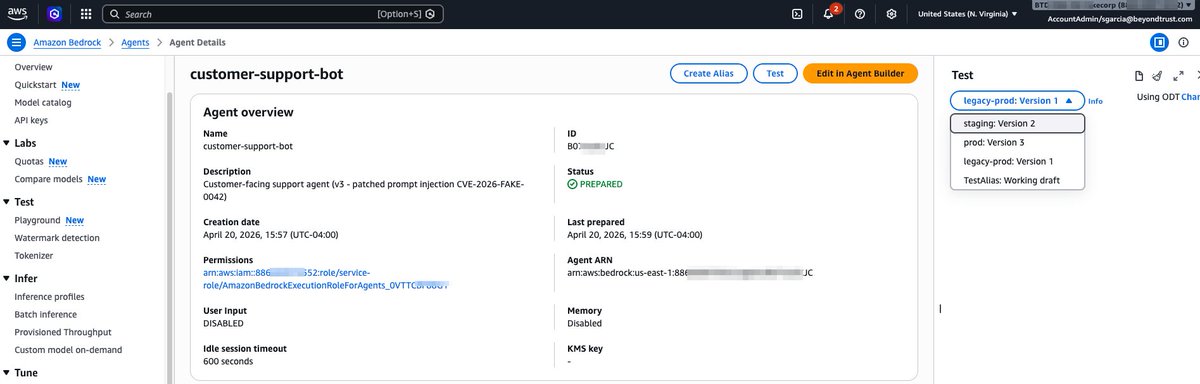Screen dimensions: 1200x384
Task: Collapse the Infer section in sidebar
Action: (7, 278)
